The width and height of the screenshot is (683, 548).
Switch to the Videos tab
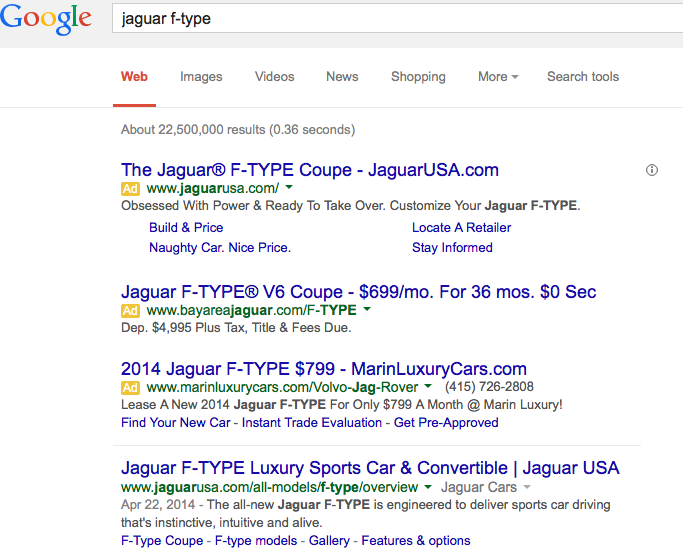274,77
